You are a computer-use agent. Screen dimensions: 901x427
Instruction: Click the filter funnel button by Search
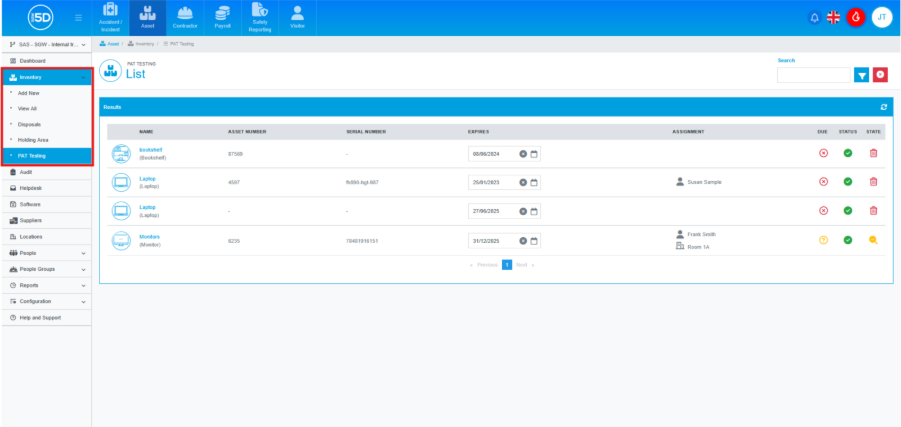pos(861,75)
